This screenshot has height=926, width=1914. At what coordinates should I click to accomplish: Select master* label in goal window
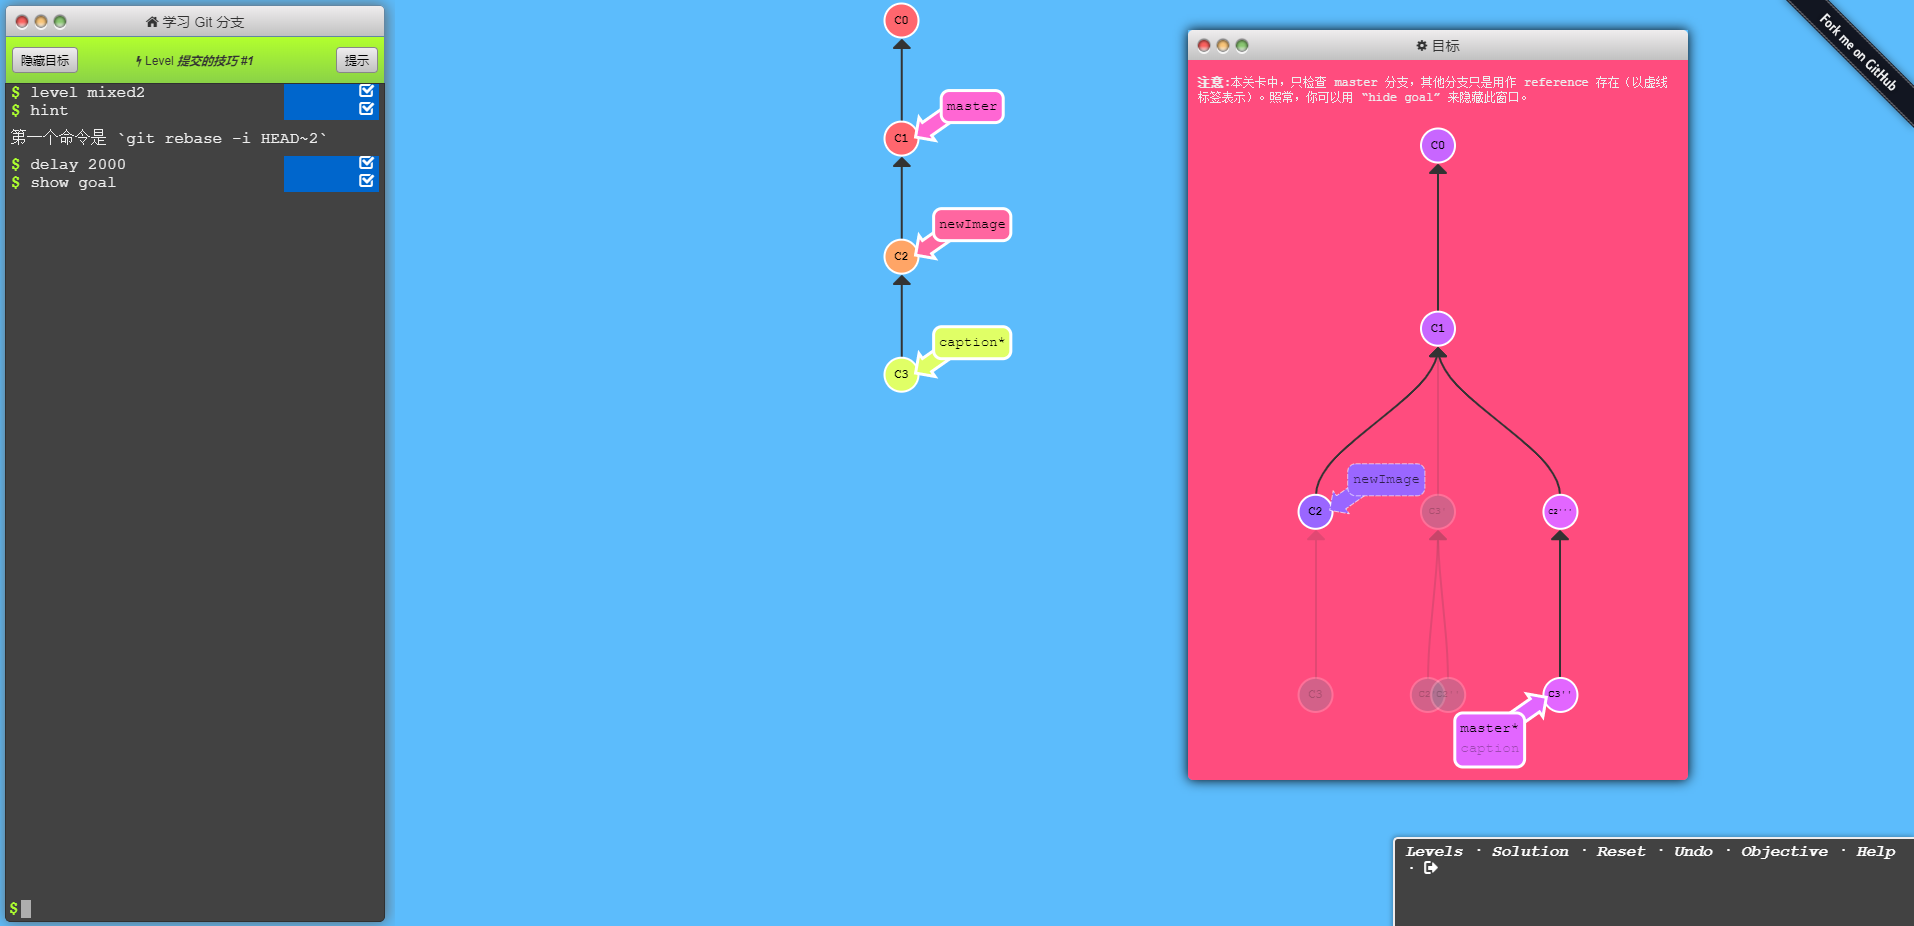point(1489,728)
